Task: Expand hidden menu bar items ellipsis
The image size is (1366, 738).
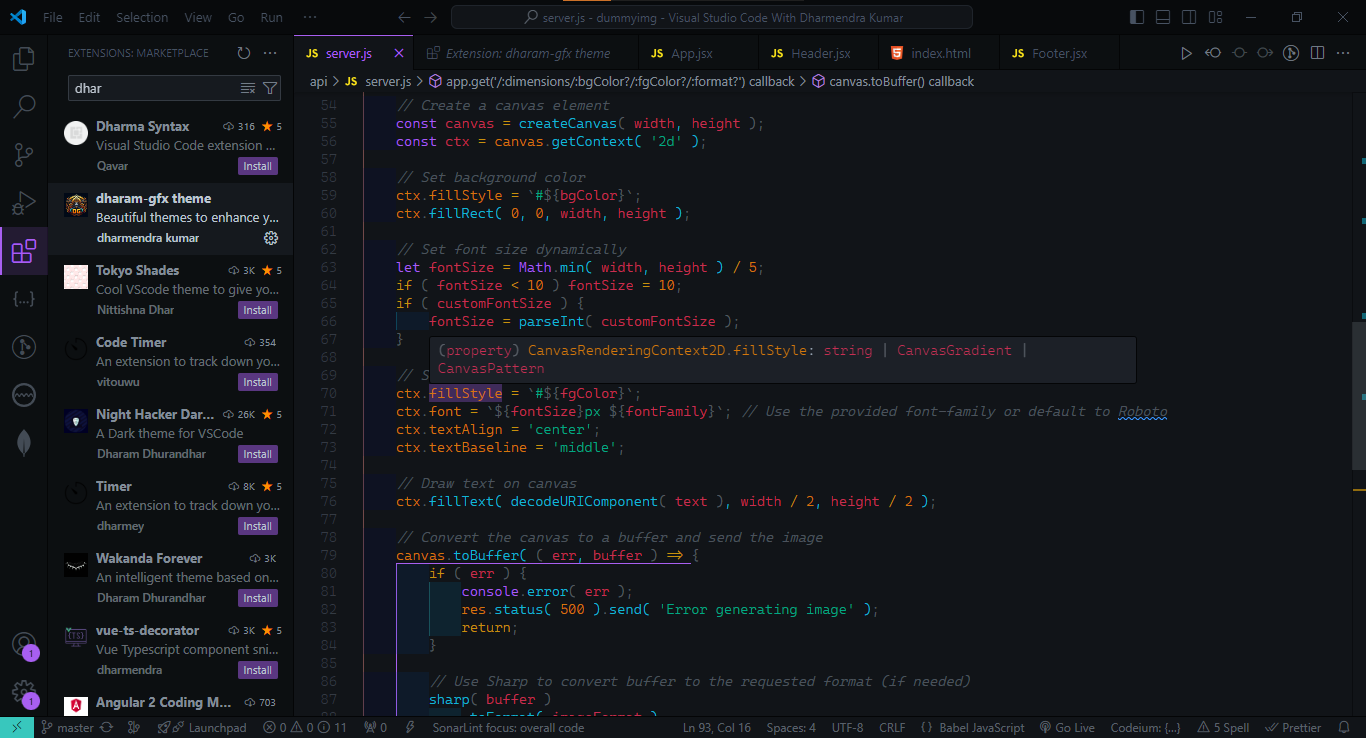Action: pyautogui.click(x=310, y=17)
